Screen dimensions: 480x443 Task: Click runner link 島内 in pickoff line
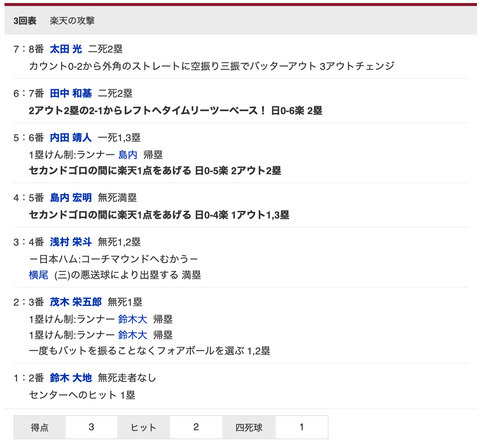[128, 155]
